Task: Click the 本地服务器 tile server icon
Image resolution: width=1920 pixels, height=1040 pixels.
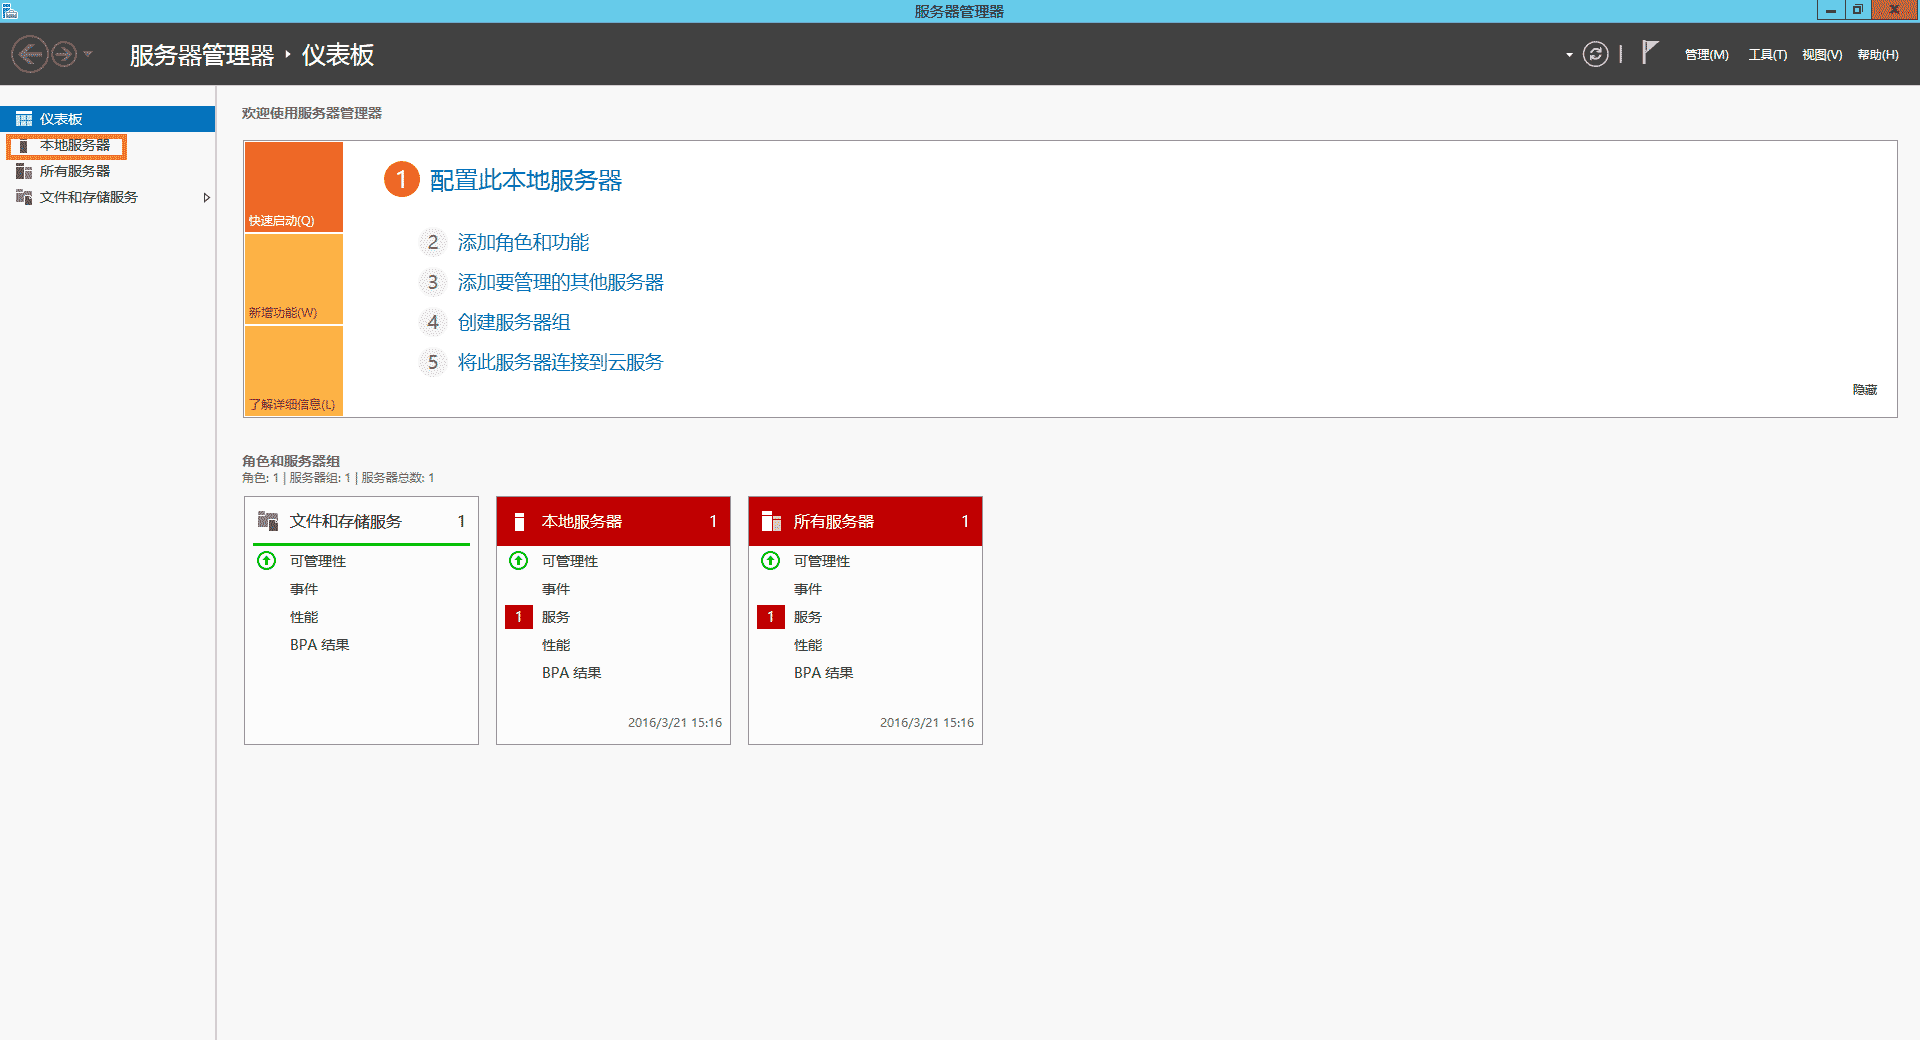Action: point(519,521)
